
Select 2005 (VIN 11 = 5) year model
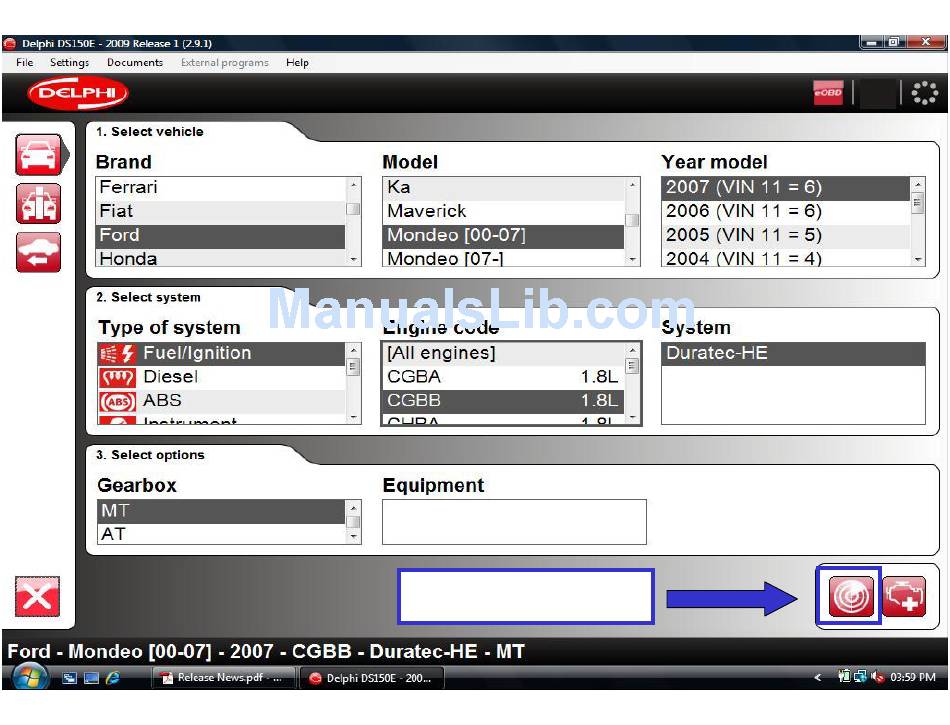pyautogui.click(x=743, y=235)
